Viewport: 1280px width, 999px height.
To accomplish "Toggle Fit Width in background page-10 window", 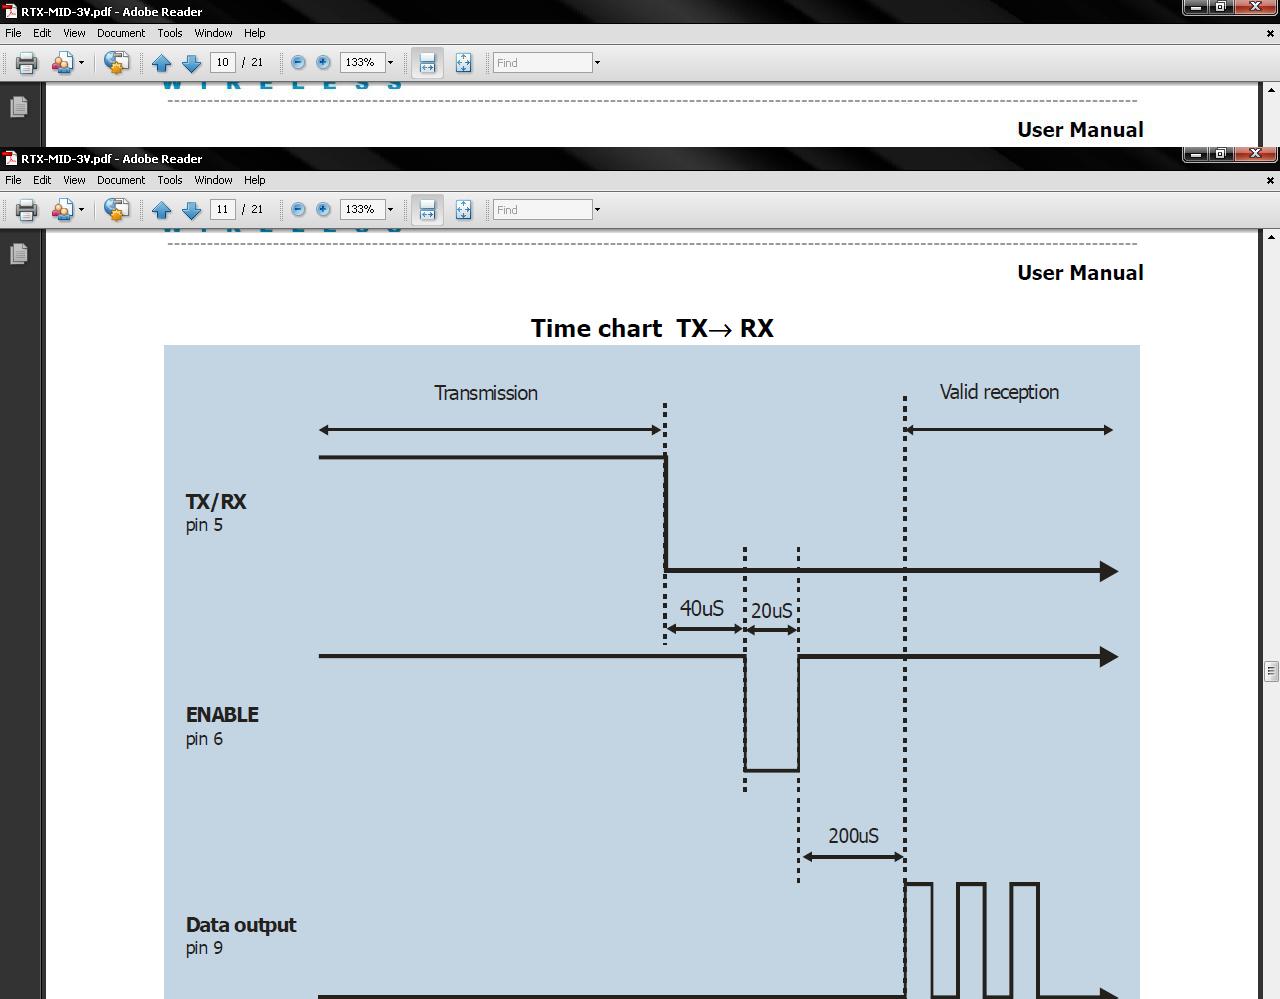I will (x=427, y=63).
